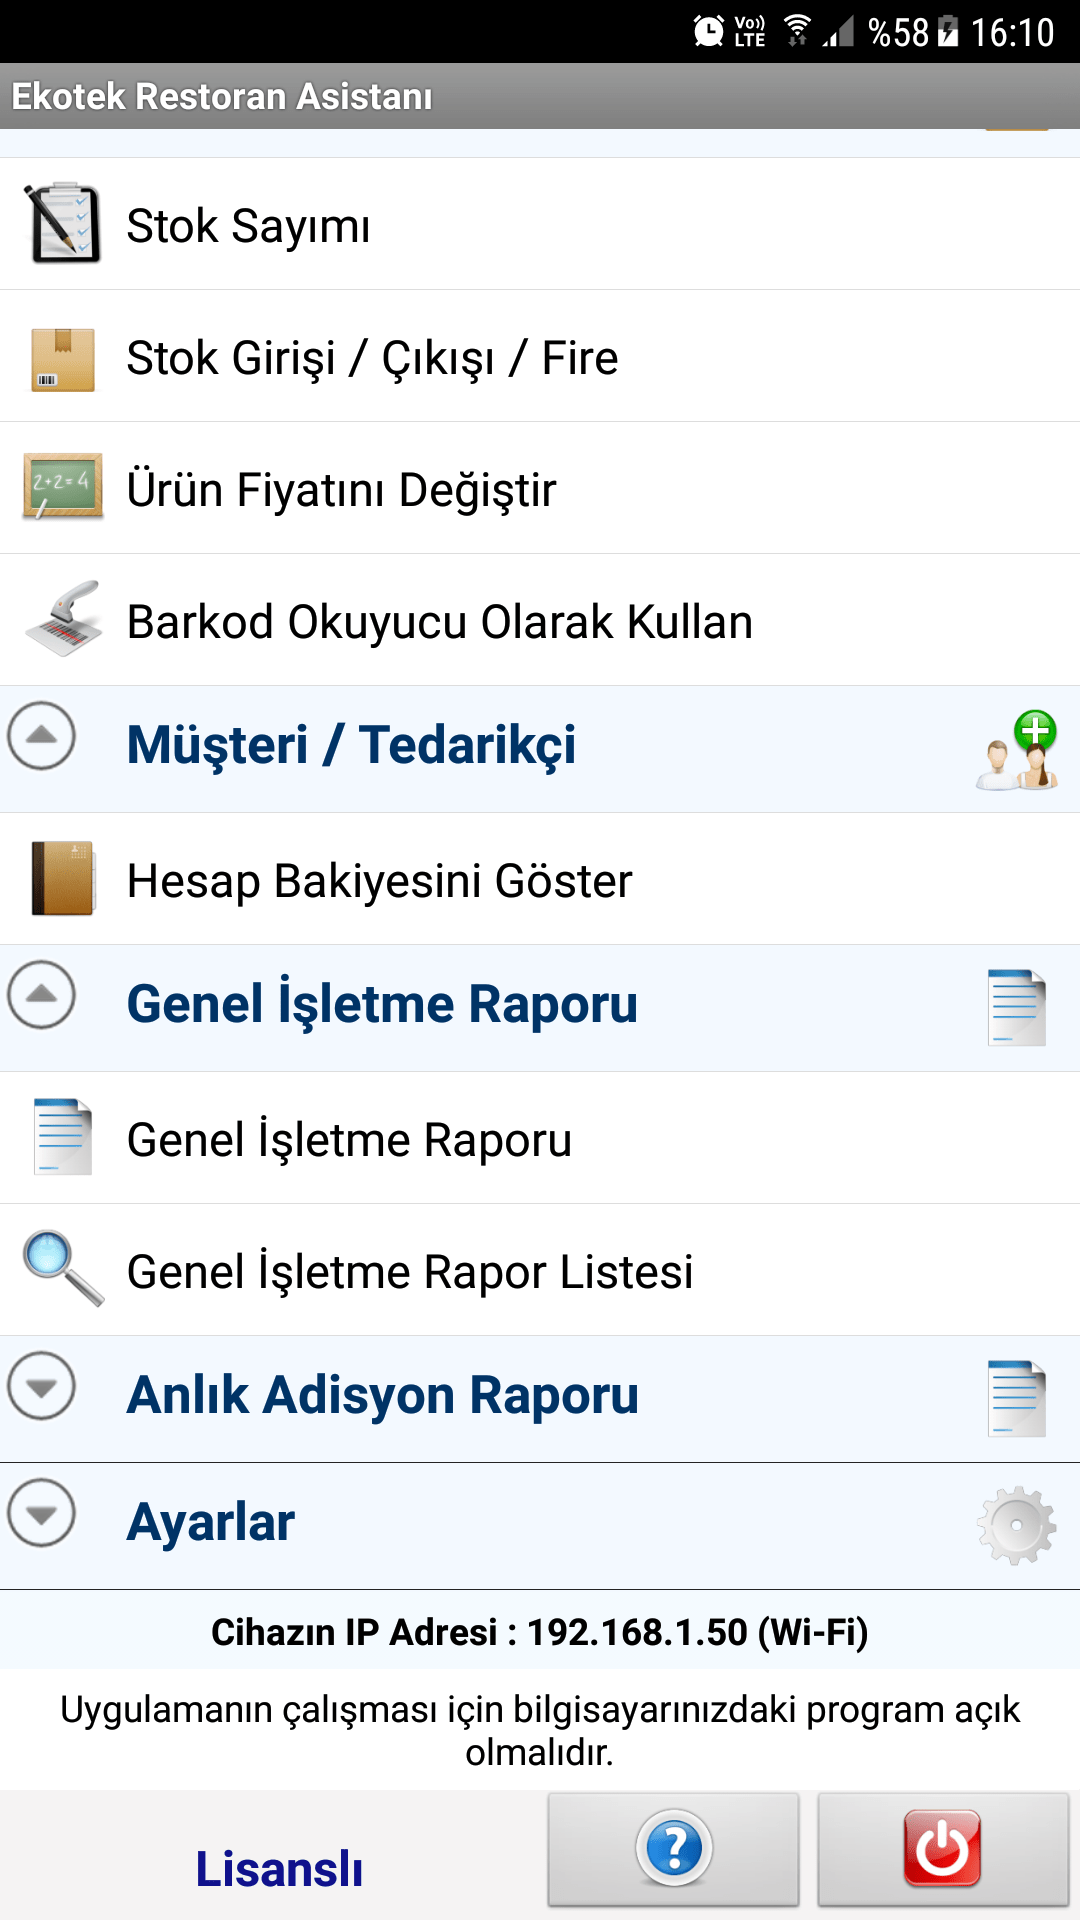The width and height of the screenshot is (1080, 1920).
Task: Click the add customer people icon
Action: [x=1017, y=750]
